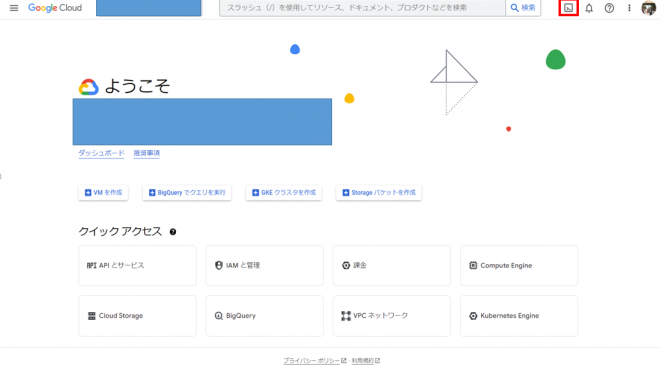Click GKE クラスタを作成 button
The image size is (660, 365).
(x=284, y=193)
